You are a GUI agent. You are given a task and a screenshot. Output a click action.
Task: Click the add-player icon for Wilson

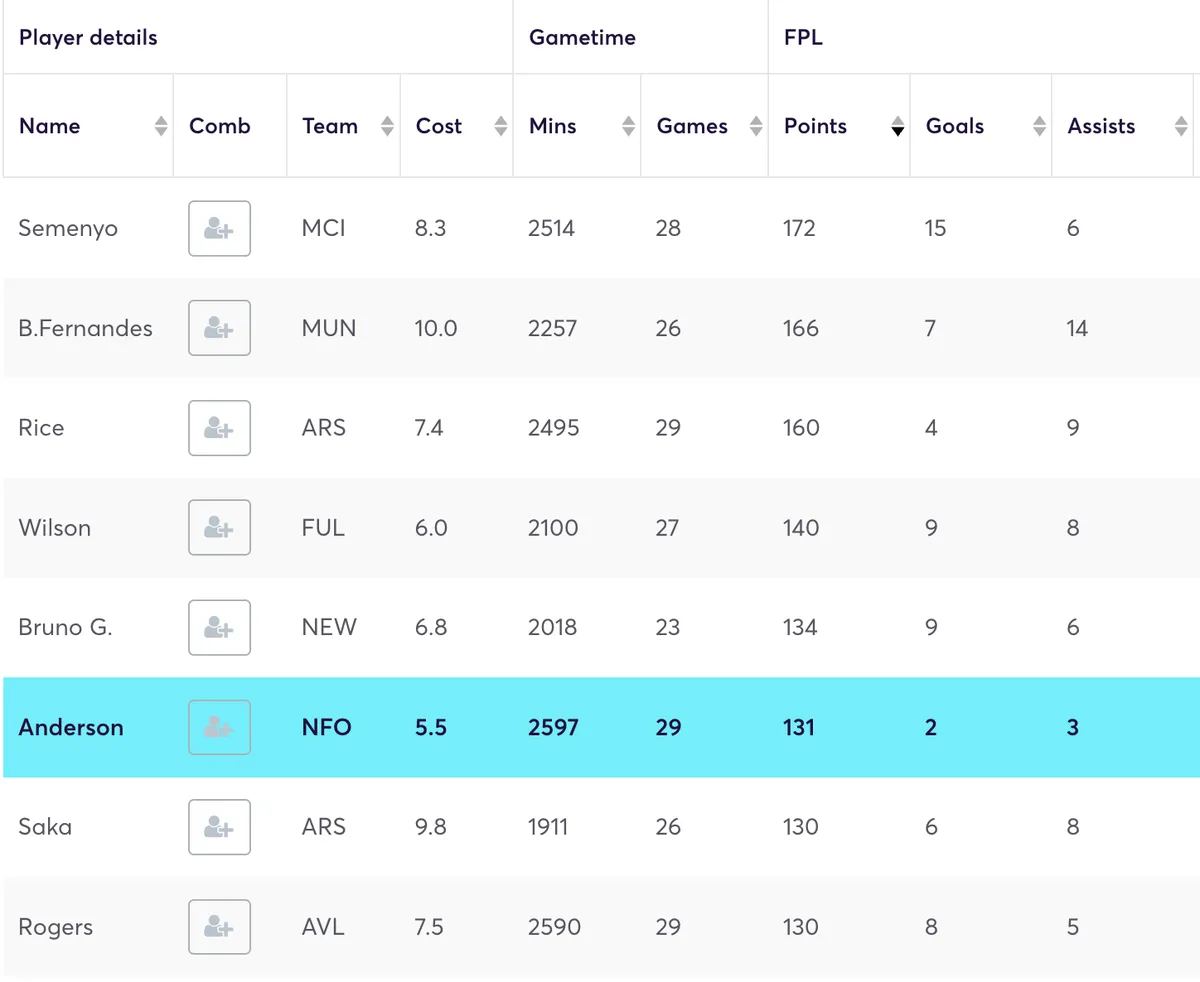click(219, 528)
